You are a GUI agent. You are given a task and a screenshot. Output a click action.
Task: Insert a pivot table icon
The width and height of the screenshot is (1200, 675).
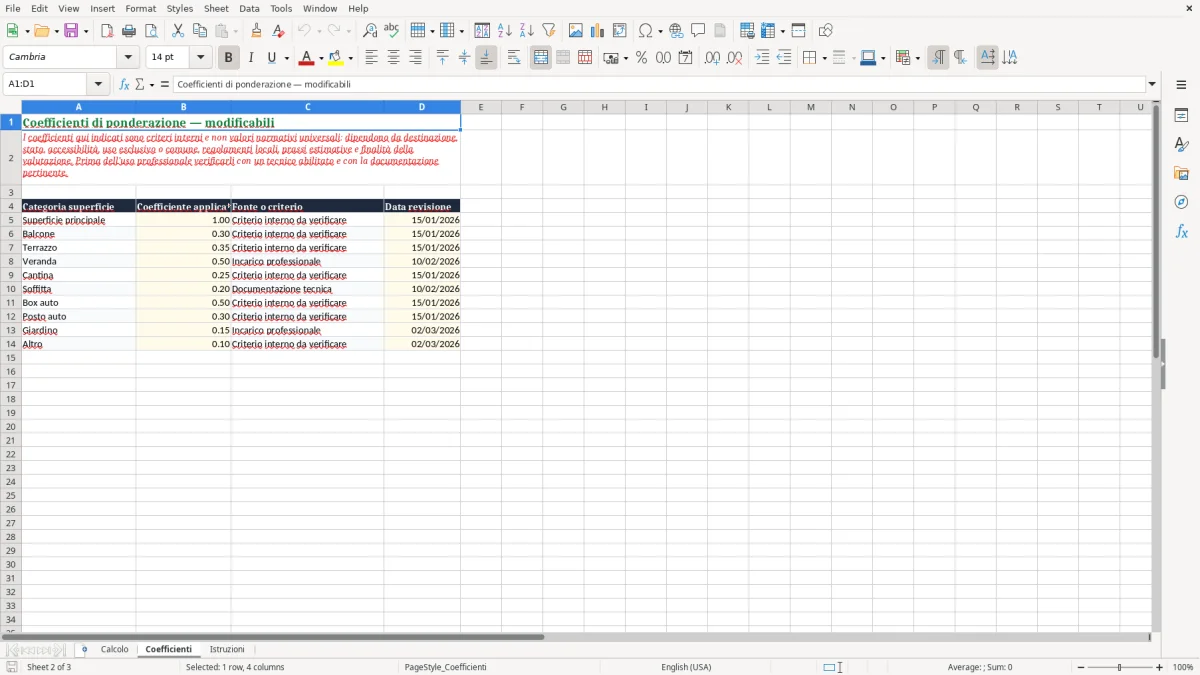[620, 31]
